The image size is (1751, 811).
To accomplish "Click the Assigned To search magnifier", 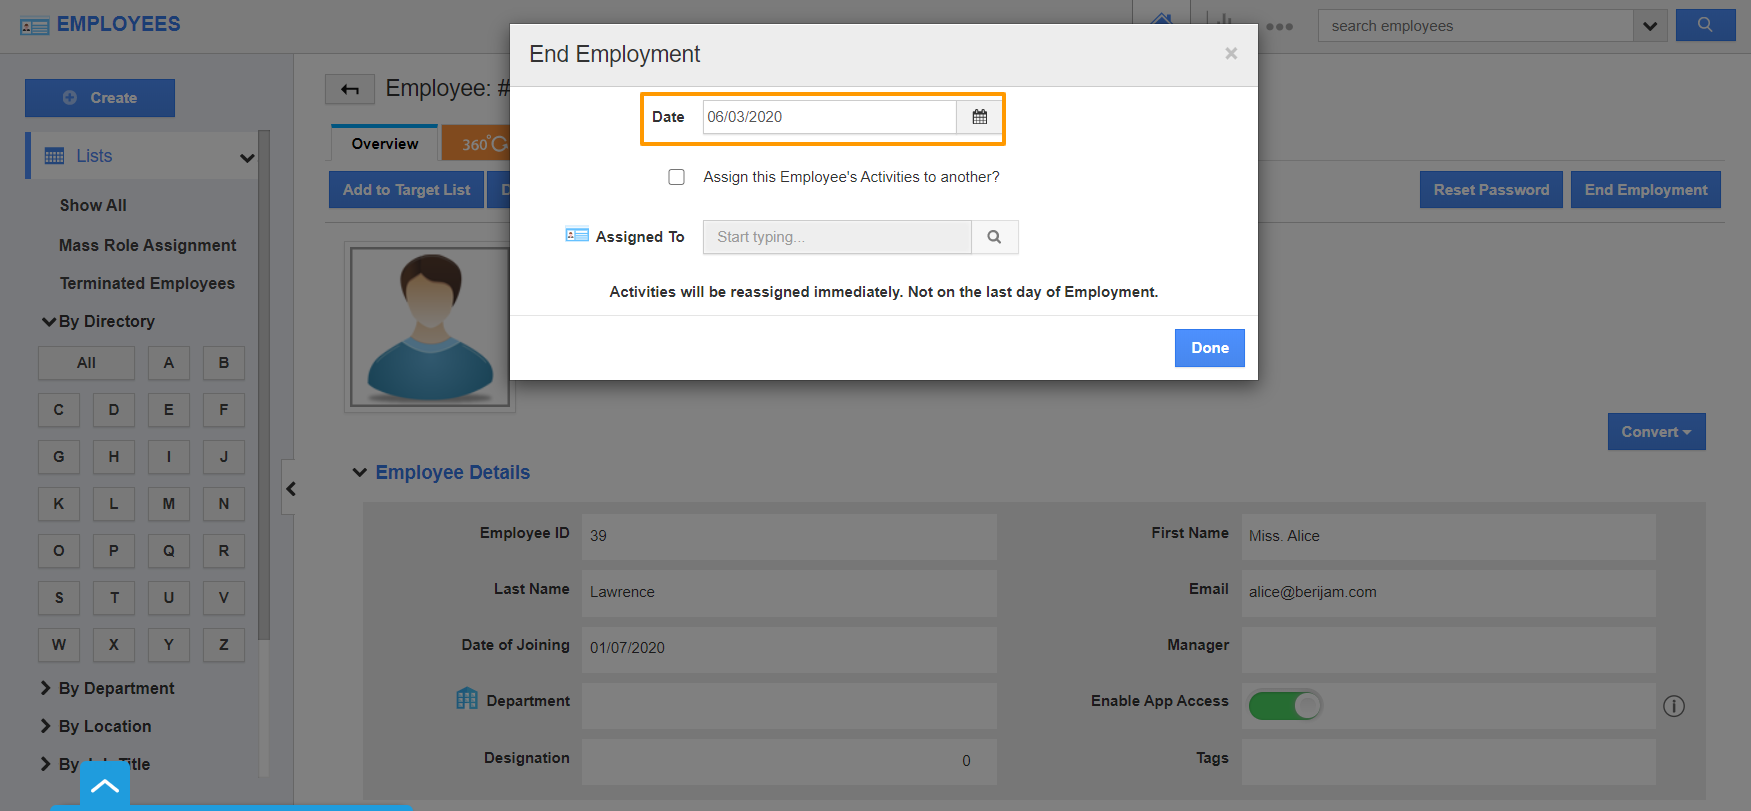I will pyautogui.click(x=994, y=237).
